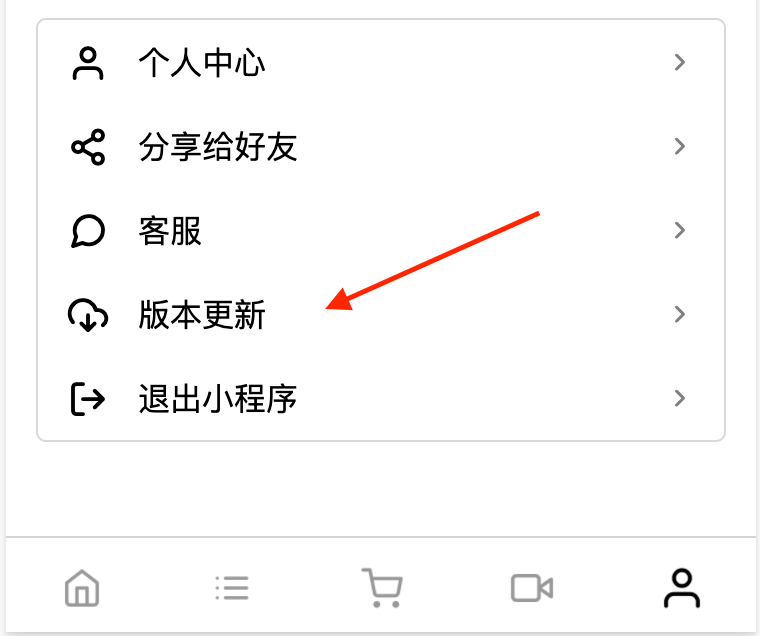Screen dimensions: 760x636
Task: Tap the 退出小程序 text label
Action: pyautogui.click(x=218, y=398)
